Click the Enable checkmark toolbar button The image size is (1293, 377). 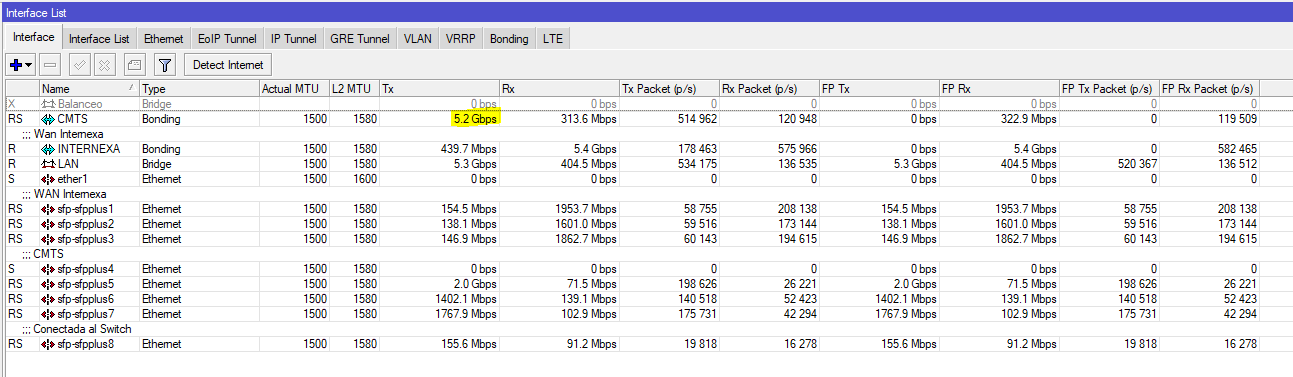[x=81, y=65]
